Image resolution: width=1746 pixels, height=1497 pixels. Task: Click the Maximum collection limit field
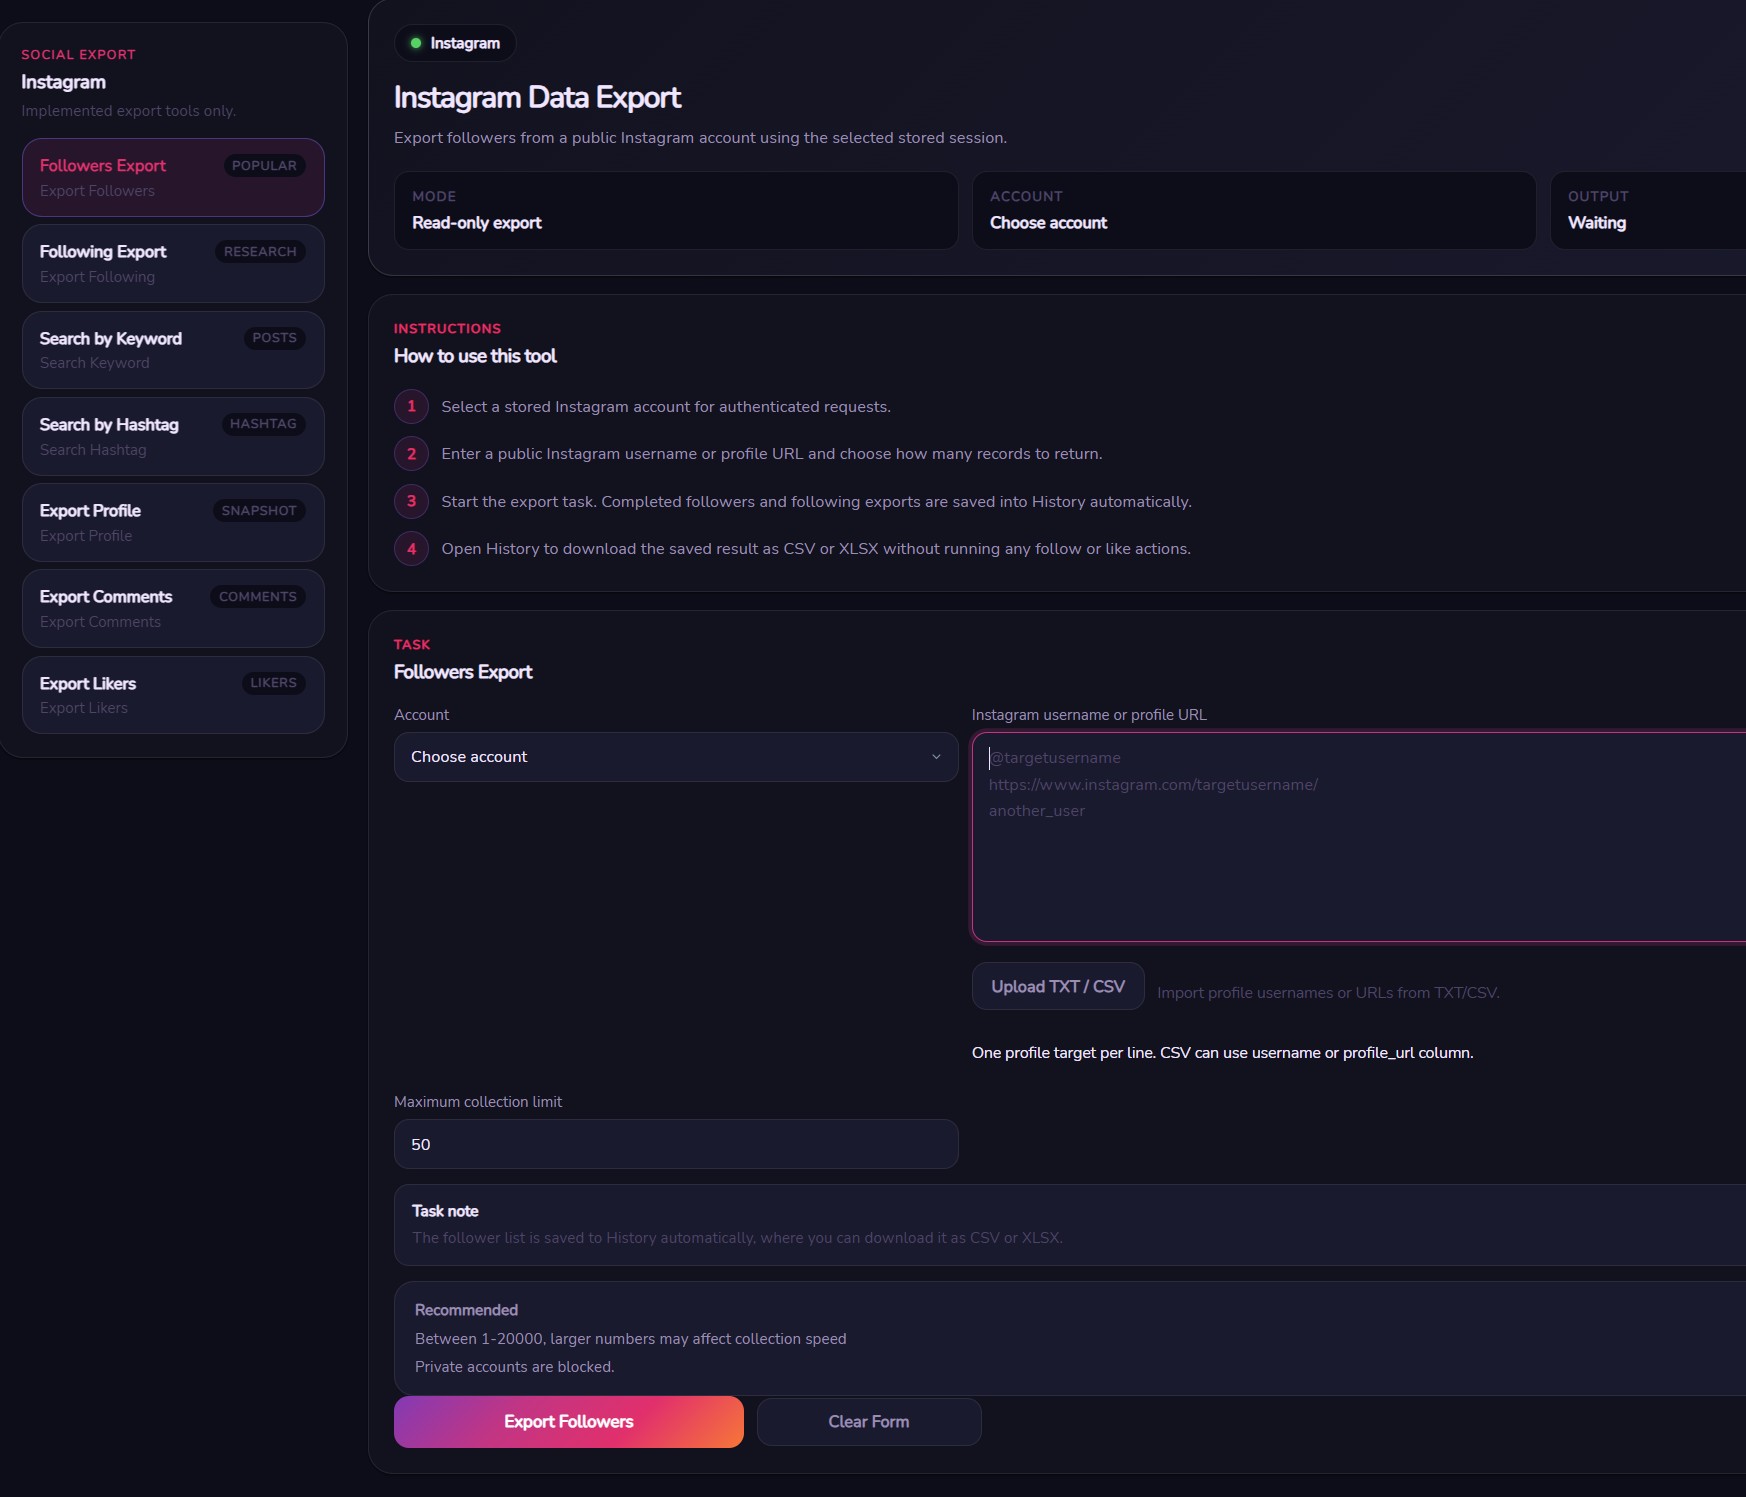pyautogui.click(x=676, y=1144)
